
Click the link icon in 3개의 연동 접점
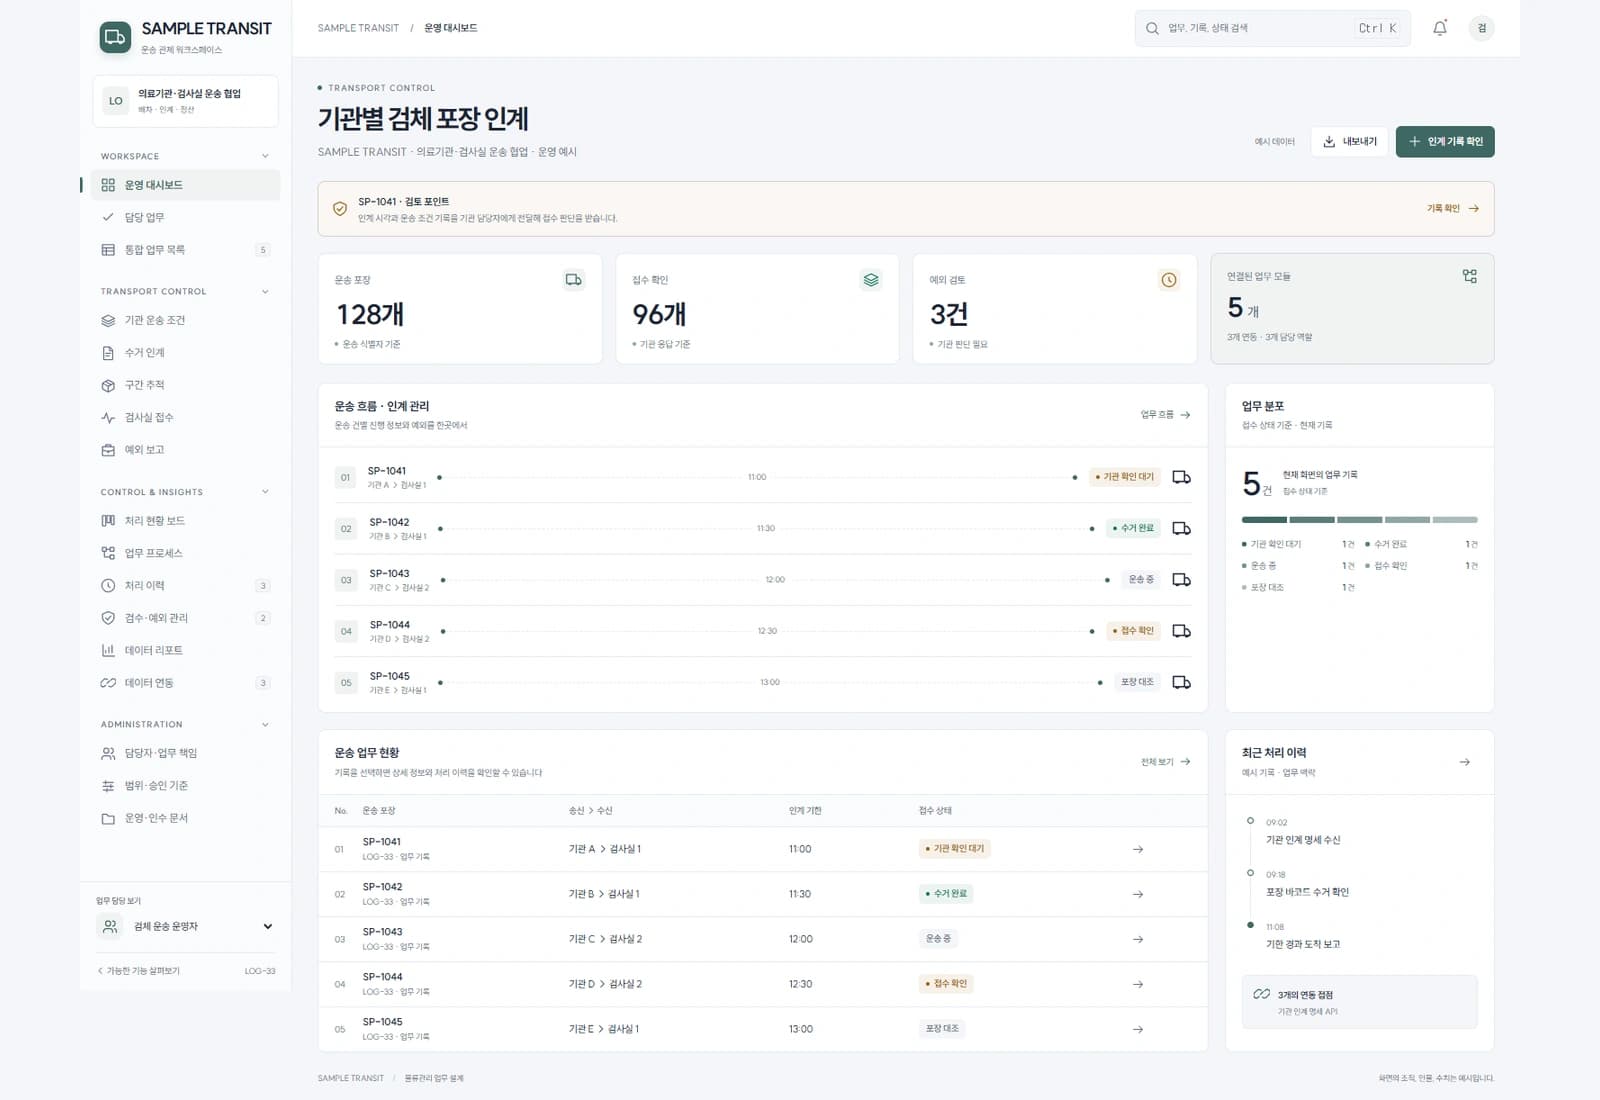tap(1261, 994)
